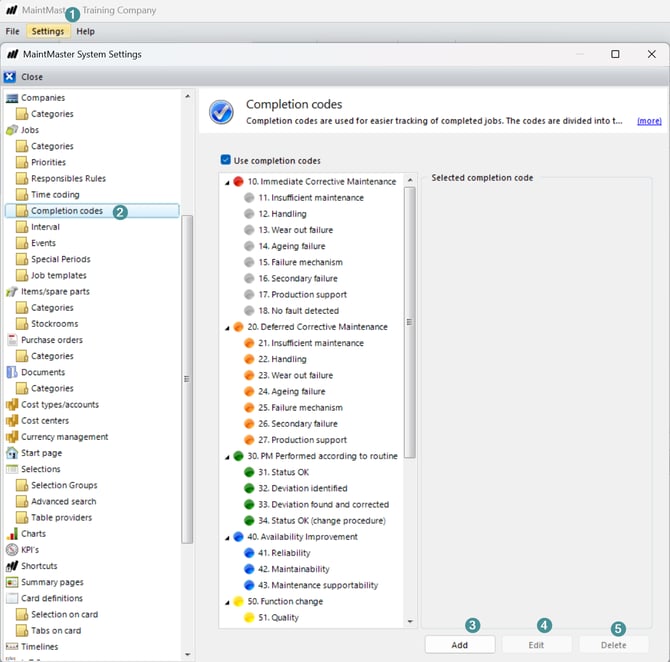The height and width of the screenshot is (662, 670).
Task: Select 13. Wear out failure code
Action: [296, 230]
